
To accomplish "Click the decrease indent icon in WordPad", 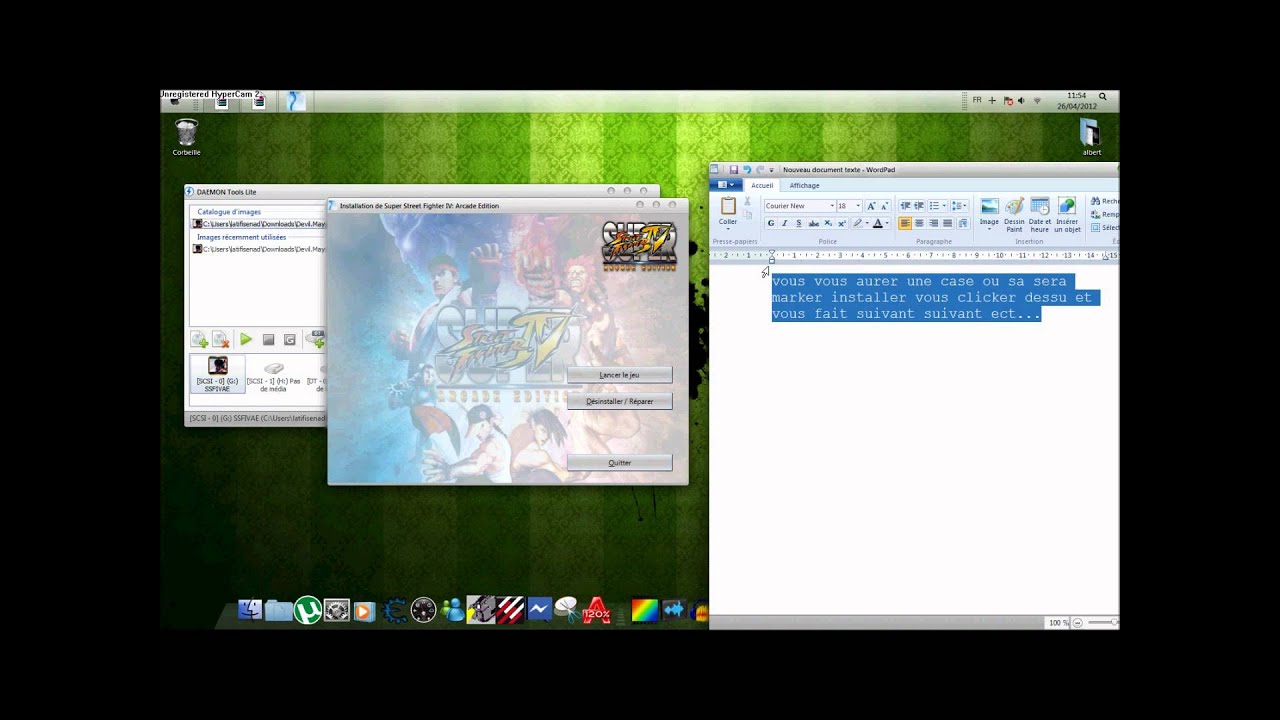I will click(x=905, y=206).
